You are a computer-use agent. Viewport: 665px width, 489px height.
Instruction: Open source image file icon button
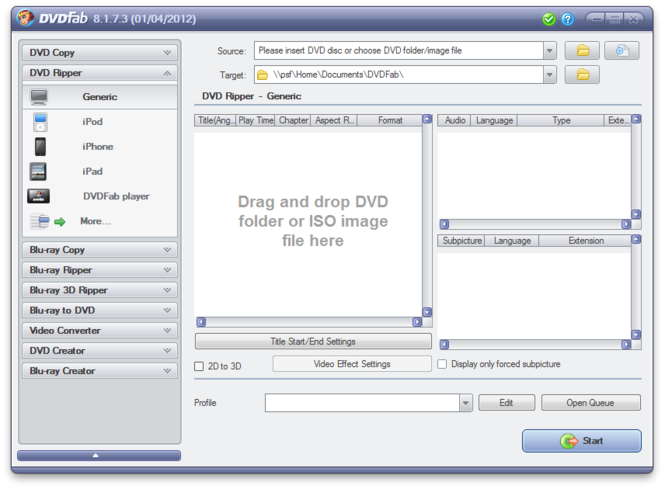click(622, 51)
